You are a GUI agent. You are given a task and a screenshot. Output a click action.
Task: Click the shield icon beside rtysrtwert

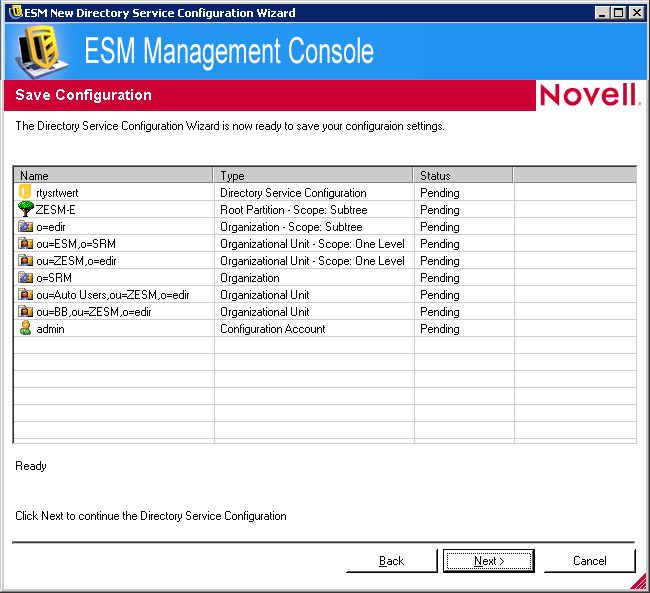click(x=25, y=192)
